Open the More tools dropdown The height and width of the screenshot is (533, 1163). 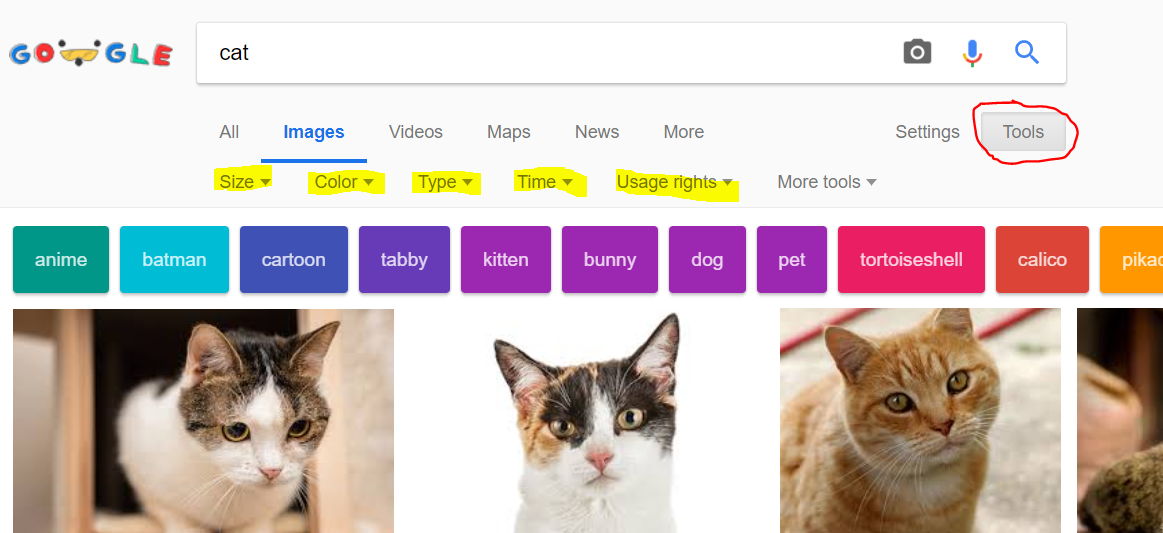tap(827, 182)
